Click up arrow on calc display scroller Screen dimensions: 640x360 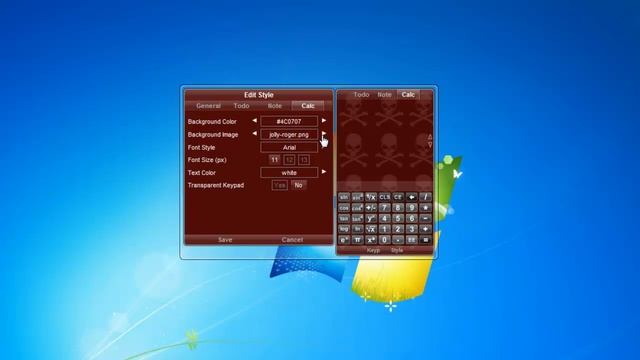430,137
